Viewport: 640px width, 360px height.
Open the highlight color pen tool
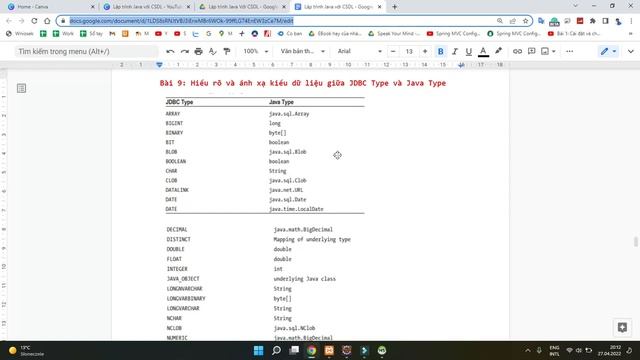(x=498, y=51)
